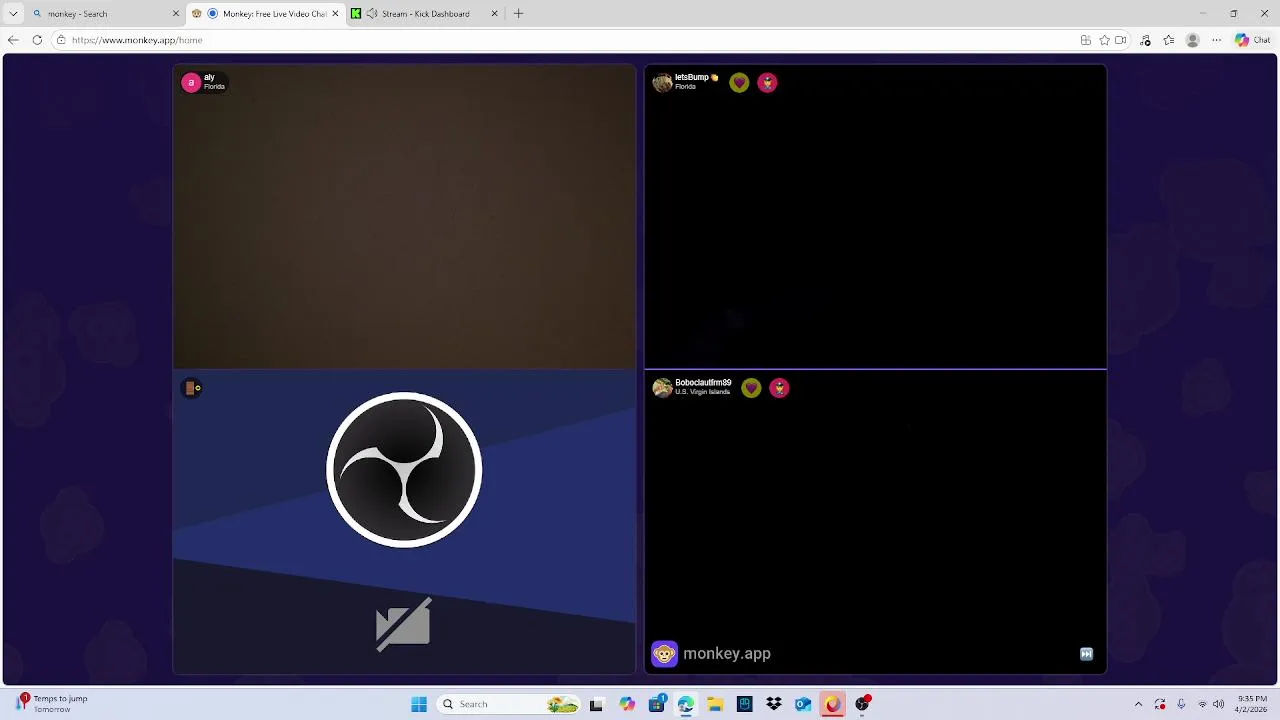Click the pink badge icon next to Bobeciautfrm89

[x=779, y=388]
